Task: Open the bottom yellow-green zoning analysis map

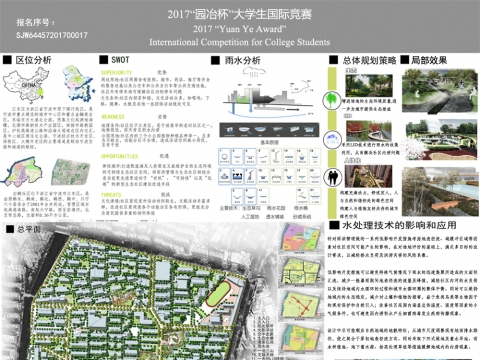Action: [302, 339]
